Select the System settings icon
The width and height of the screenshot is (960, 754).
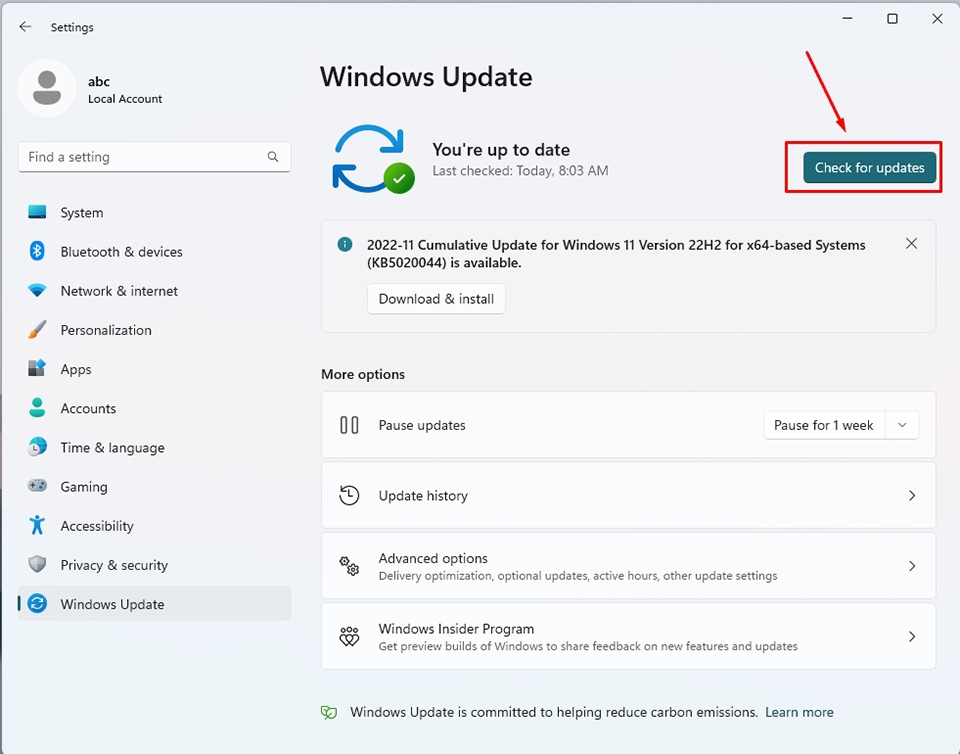38,212
